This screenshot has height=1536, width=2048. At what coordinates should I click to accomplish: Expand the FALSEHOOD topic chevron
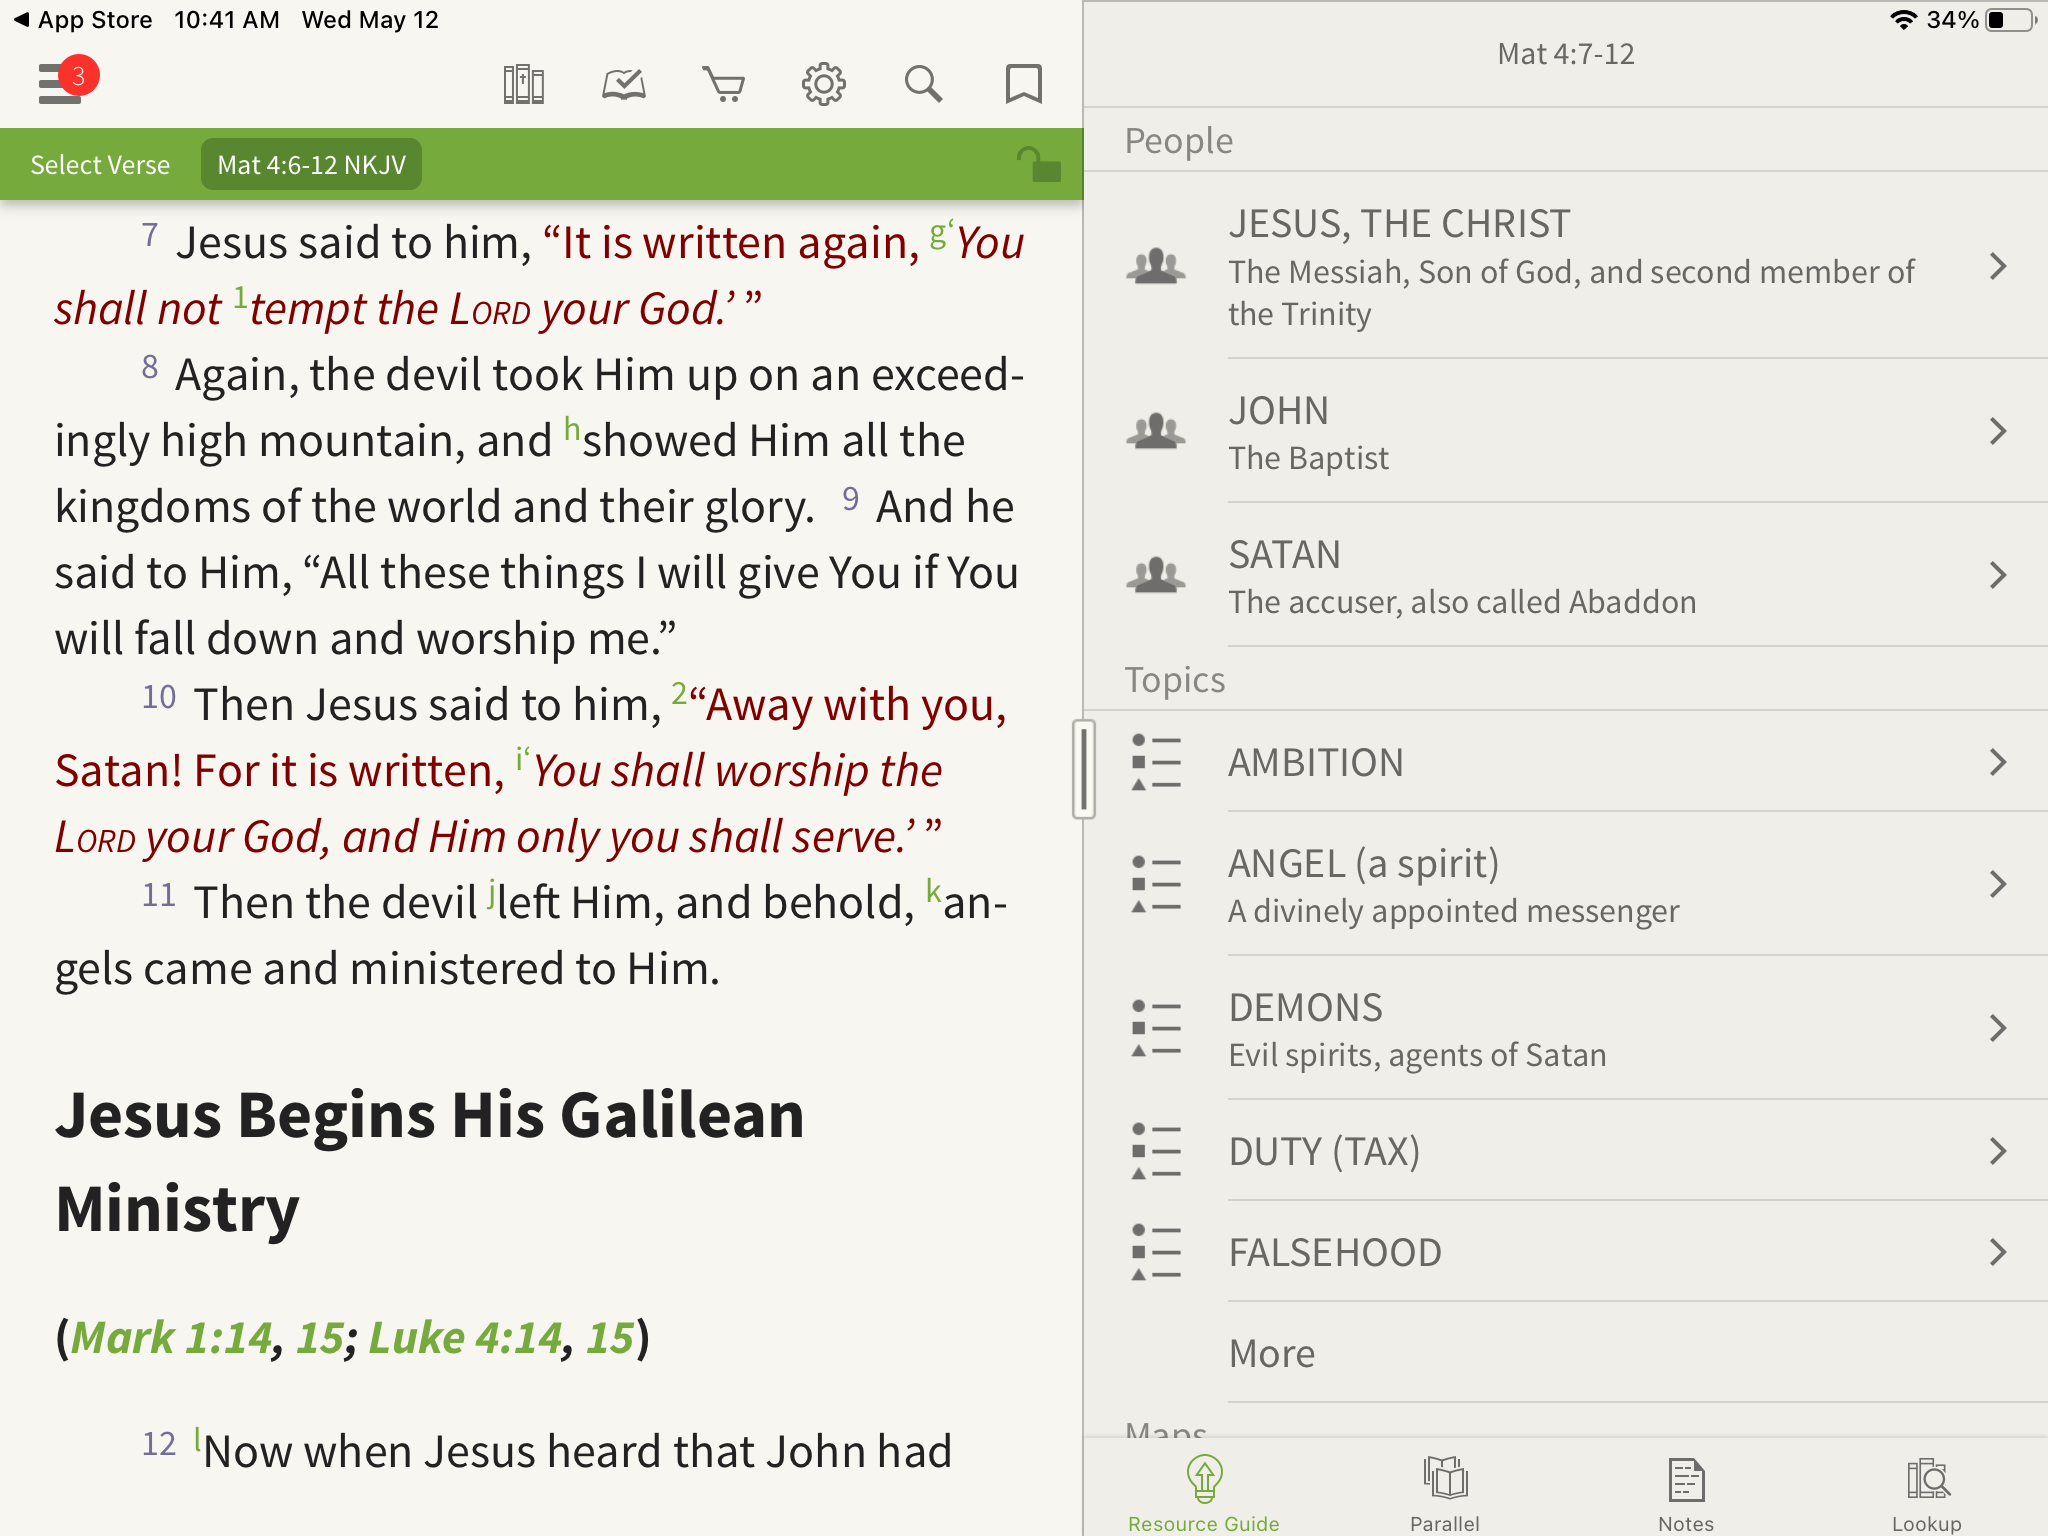coord(1998,1252)
